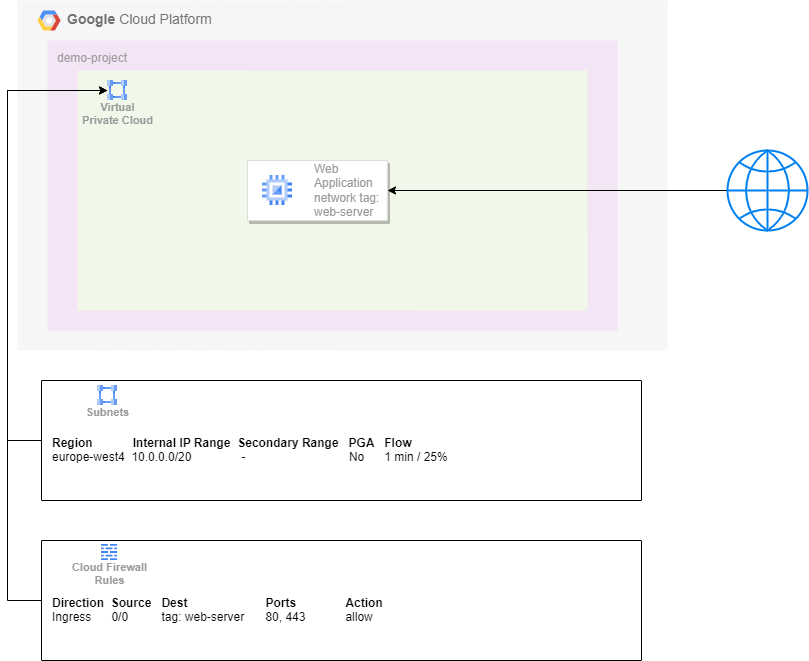The height and width of the screenshot is (661, 809).
Task: Click the blue internet globe icon
Action: click(767, 190)
